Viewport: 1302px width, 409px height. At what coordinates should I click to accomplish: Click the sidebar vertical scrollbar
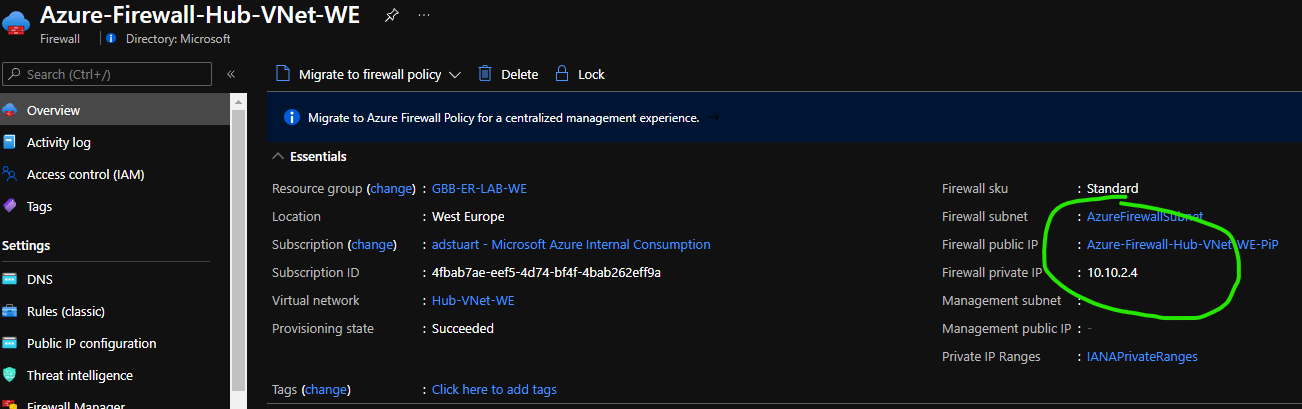(x=238, y=250)
